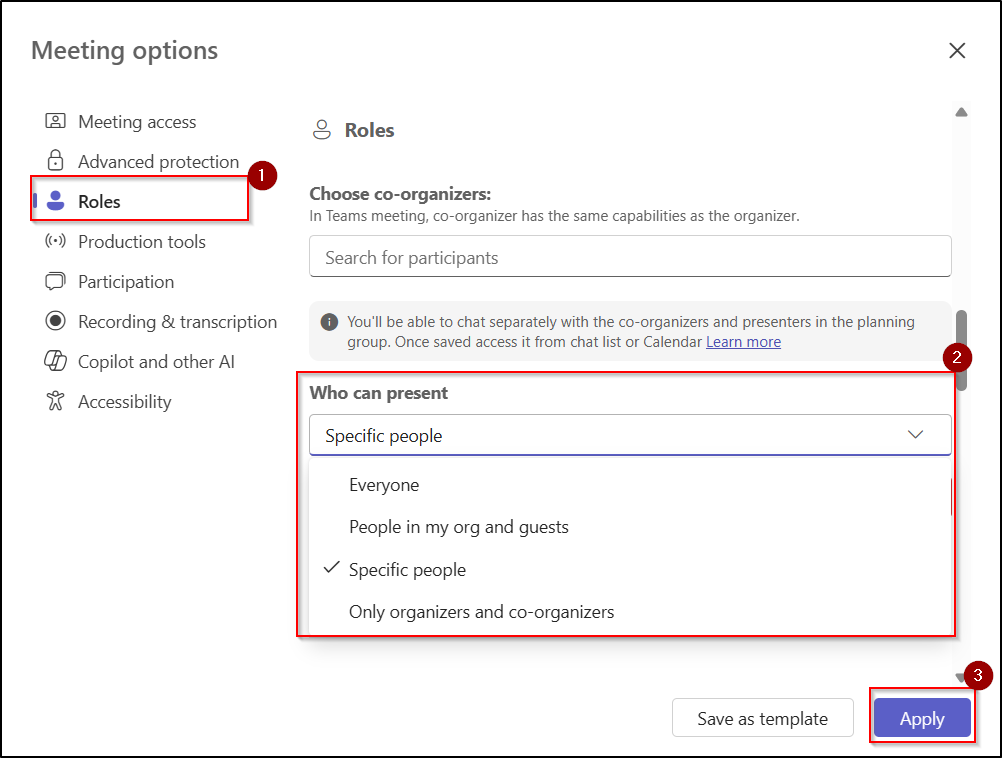Image resolution: width=1002 pixels, height=758 pixels.
Task: Pick Only organizers and co-organizers option
Action: tap(481, 612)
